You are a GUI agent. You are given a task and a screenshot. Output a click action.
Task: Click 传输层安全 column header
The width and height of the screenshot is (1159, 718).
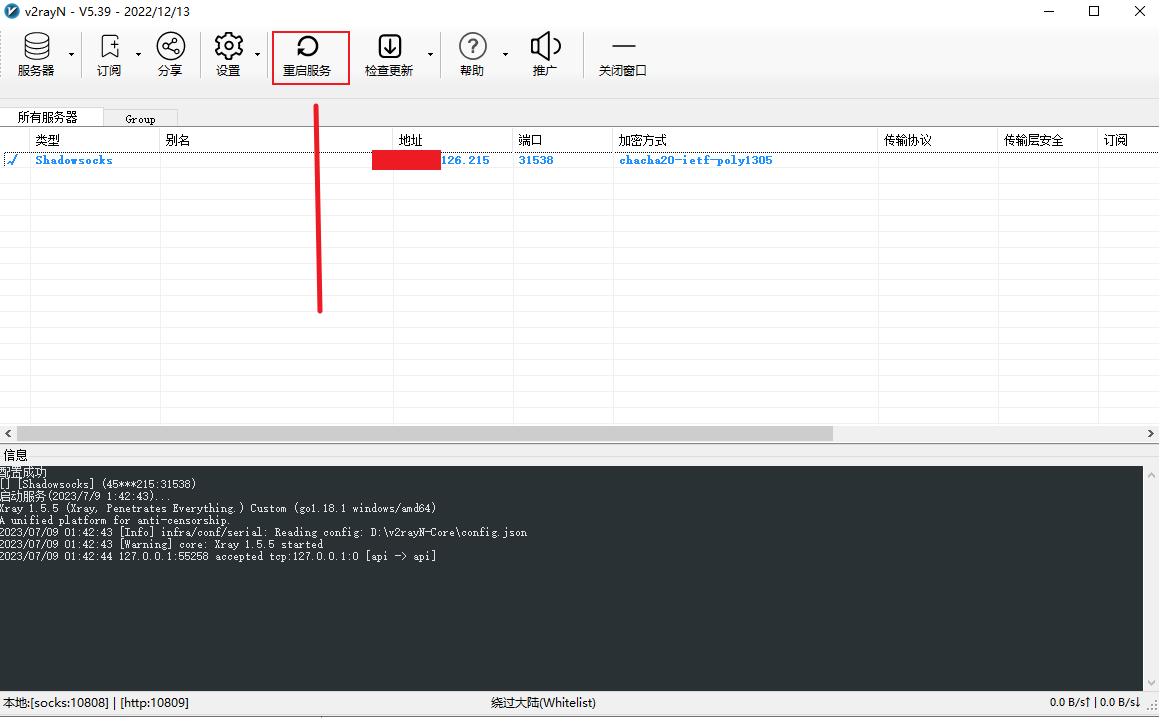pos(1047,140)
